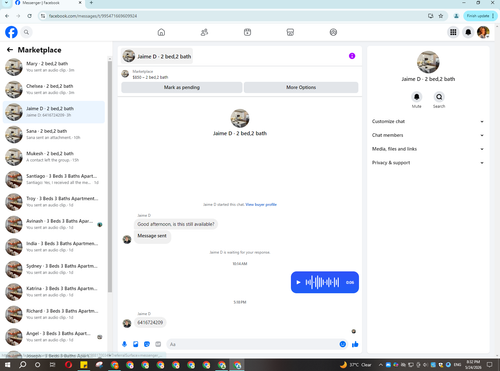This screenshot has width=500, height=371.
Task: Expand Media, files and links section
Action: 428,149
